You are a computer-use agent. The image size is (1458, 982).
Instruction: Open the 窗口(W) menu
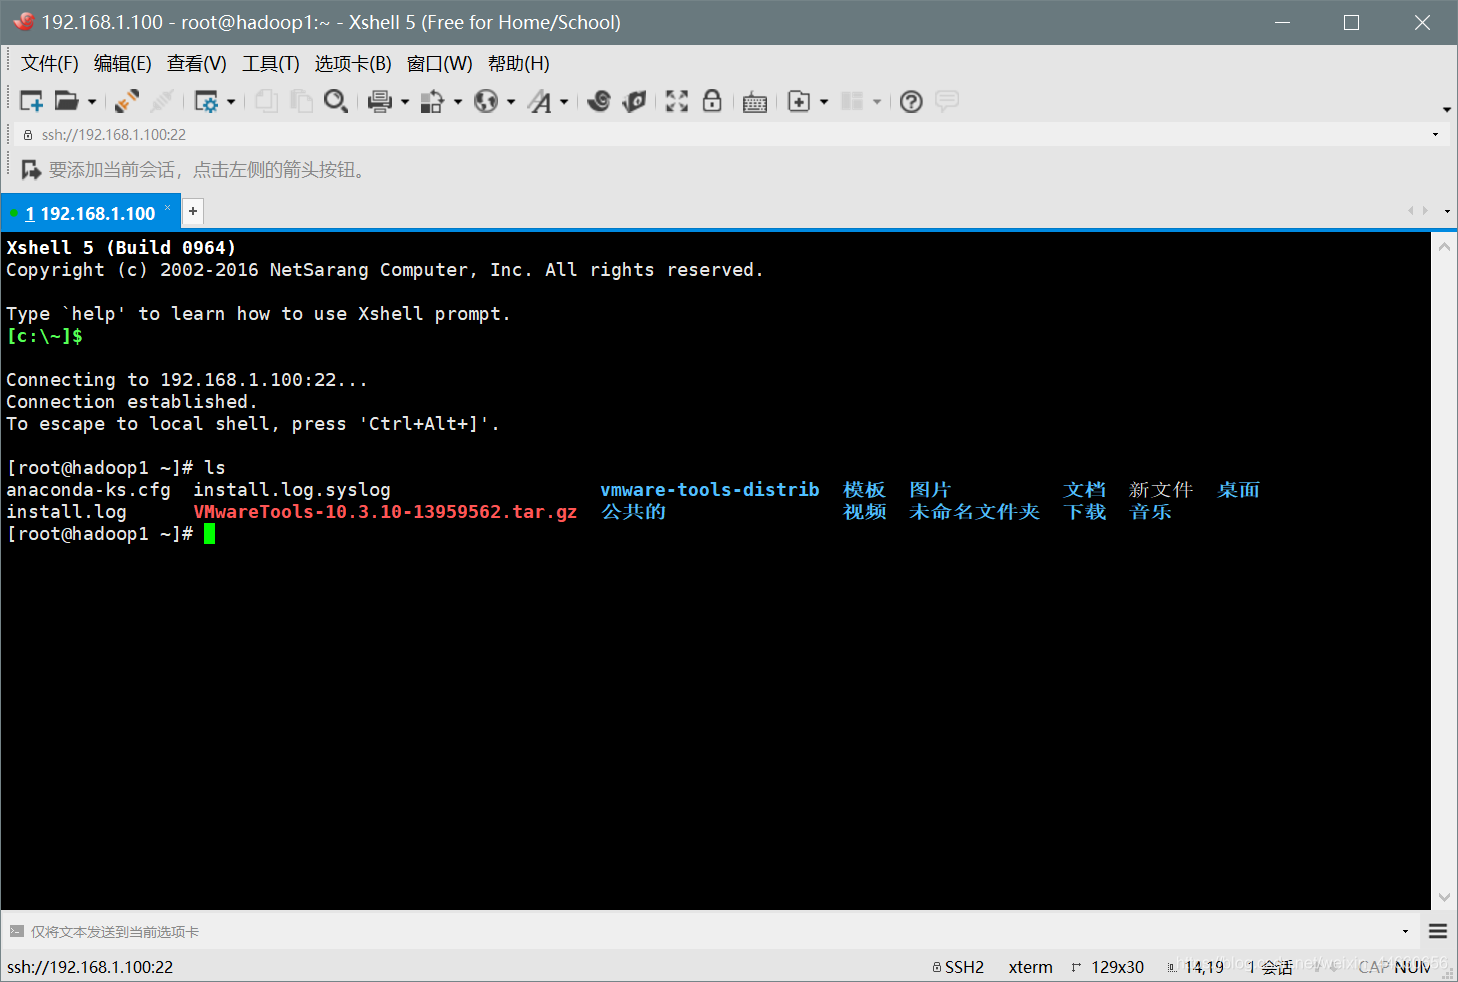439,64
